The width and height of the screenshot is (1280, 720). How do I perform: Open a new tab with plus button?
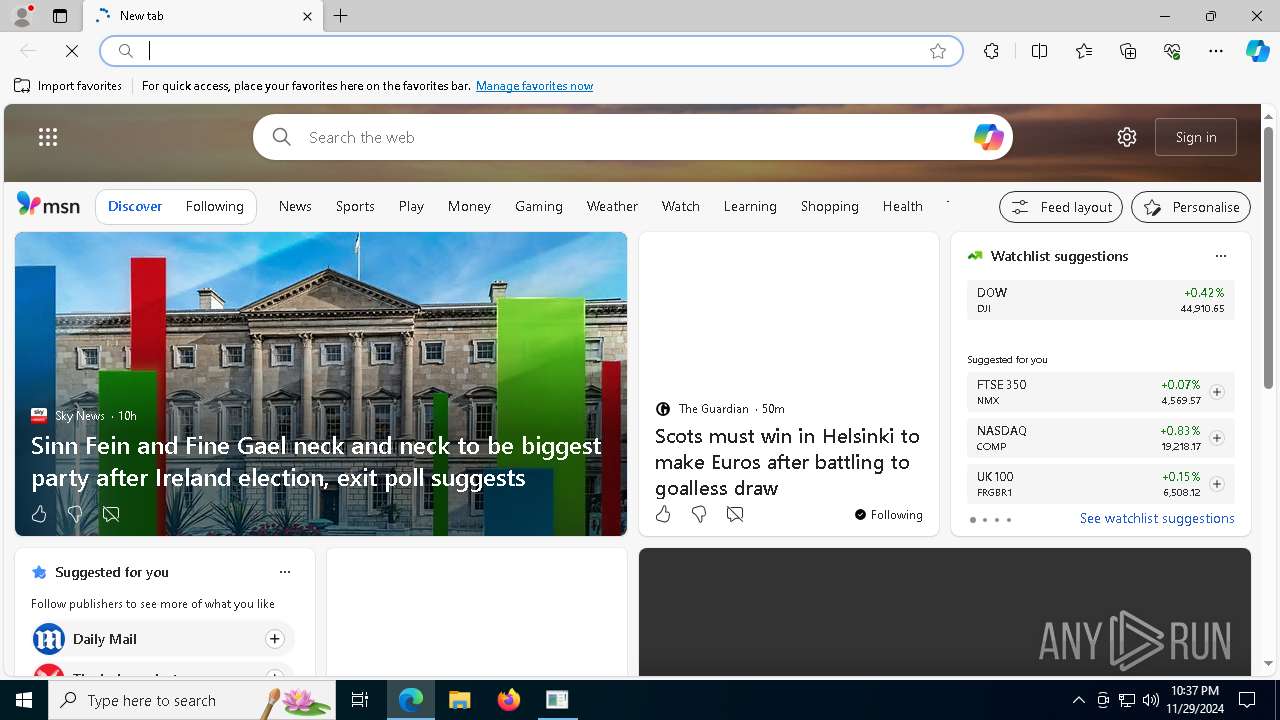point(341,16)
